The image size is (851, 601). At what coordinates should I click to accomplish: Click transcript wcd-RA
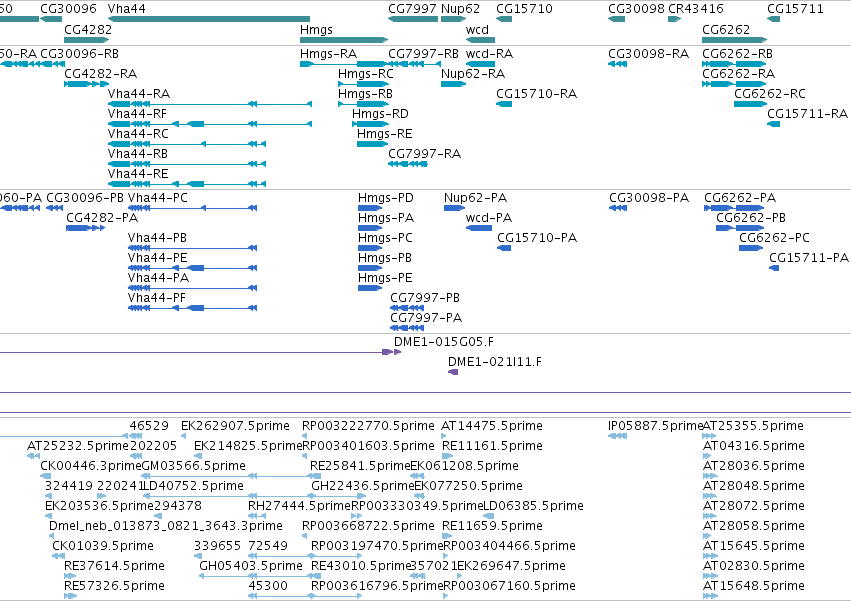coord(480,64)
